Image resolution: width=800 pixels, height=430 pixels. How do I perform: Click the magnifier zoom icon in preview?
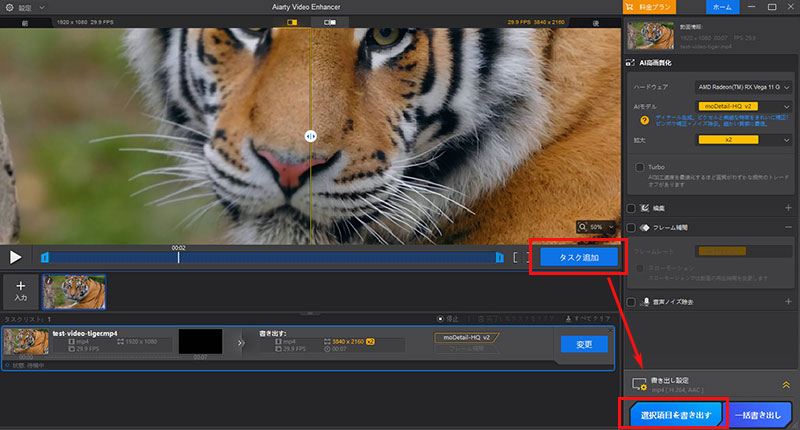coord(583,227)
